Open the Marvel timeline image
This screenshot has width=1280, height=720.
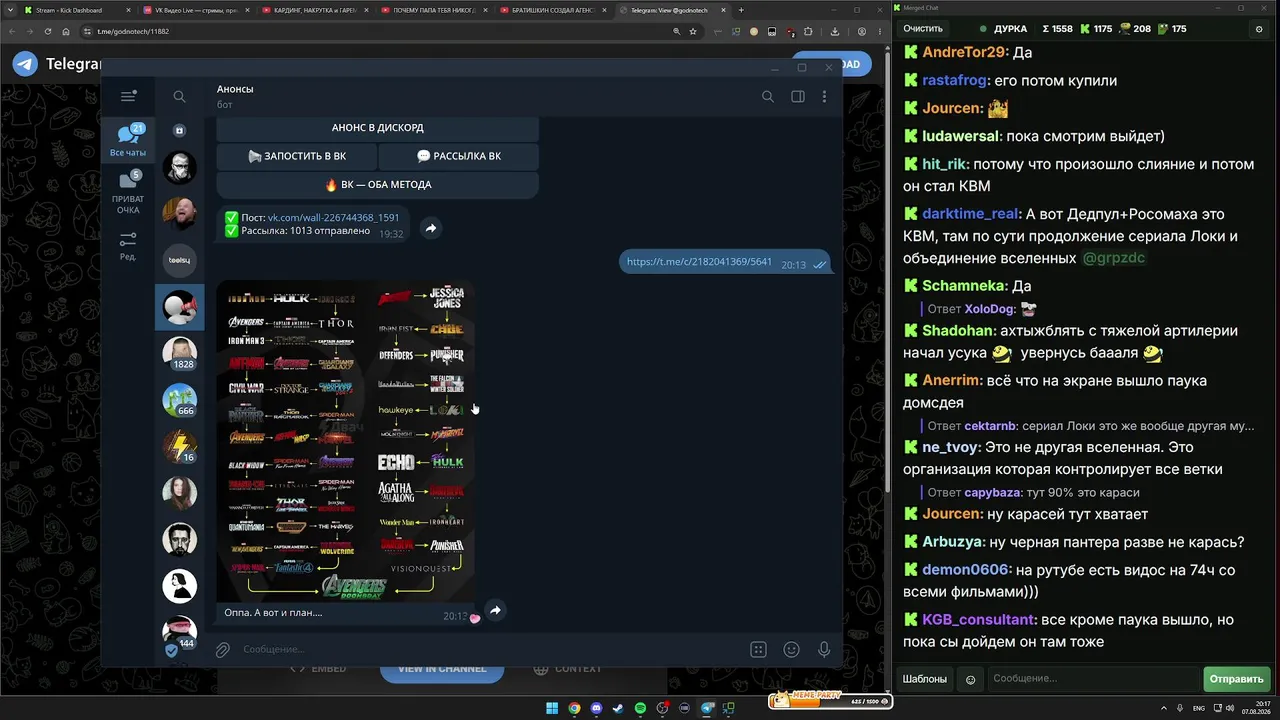[x=345, y=441]
